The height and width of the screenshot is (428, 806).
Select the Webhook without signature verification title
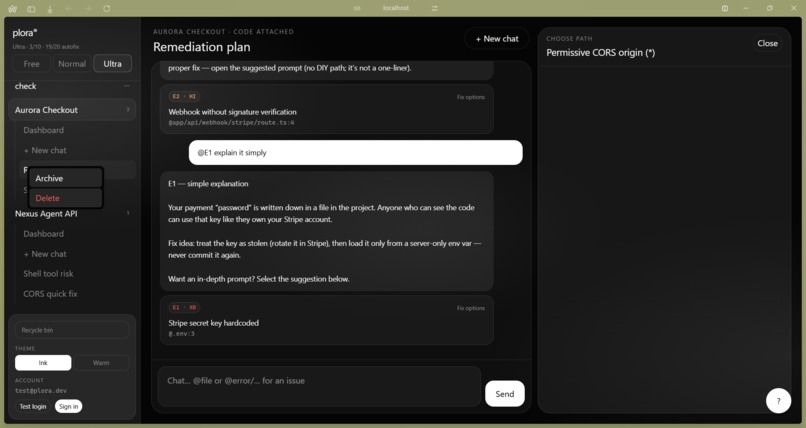[232, 112]
